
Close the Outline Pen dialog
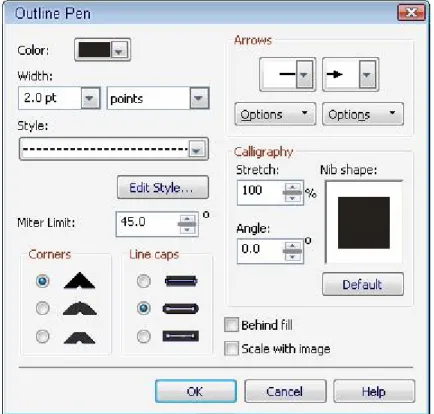tap(412, 13)
